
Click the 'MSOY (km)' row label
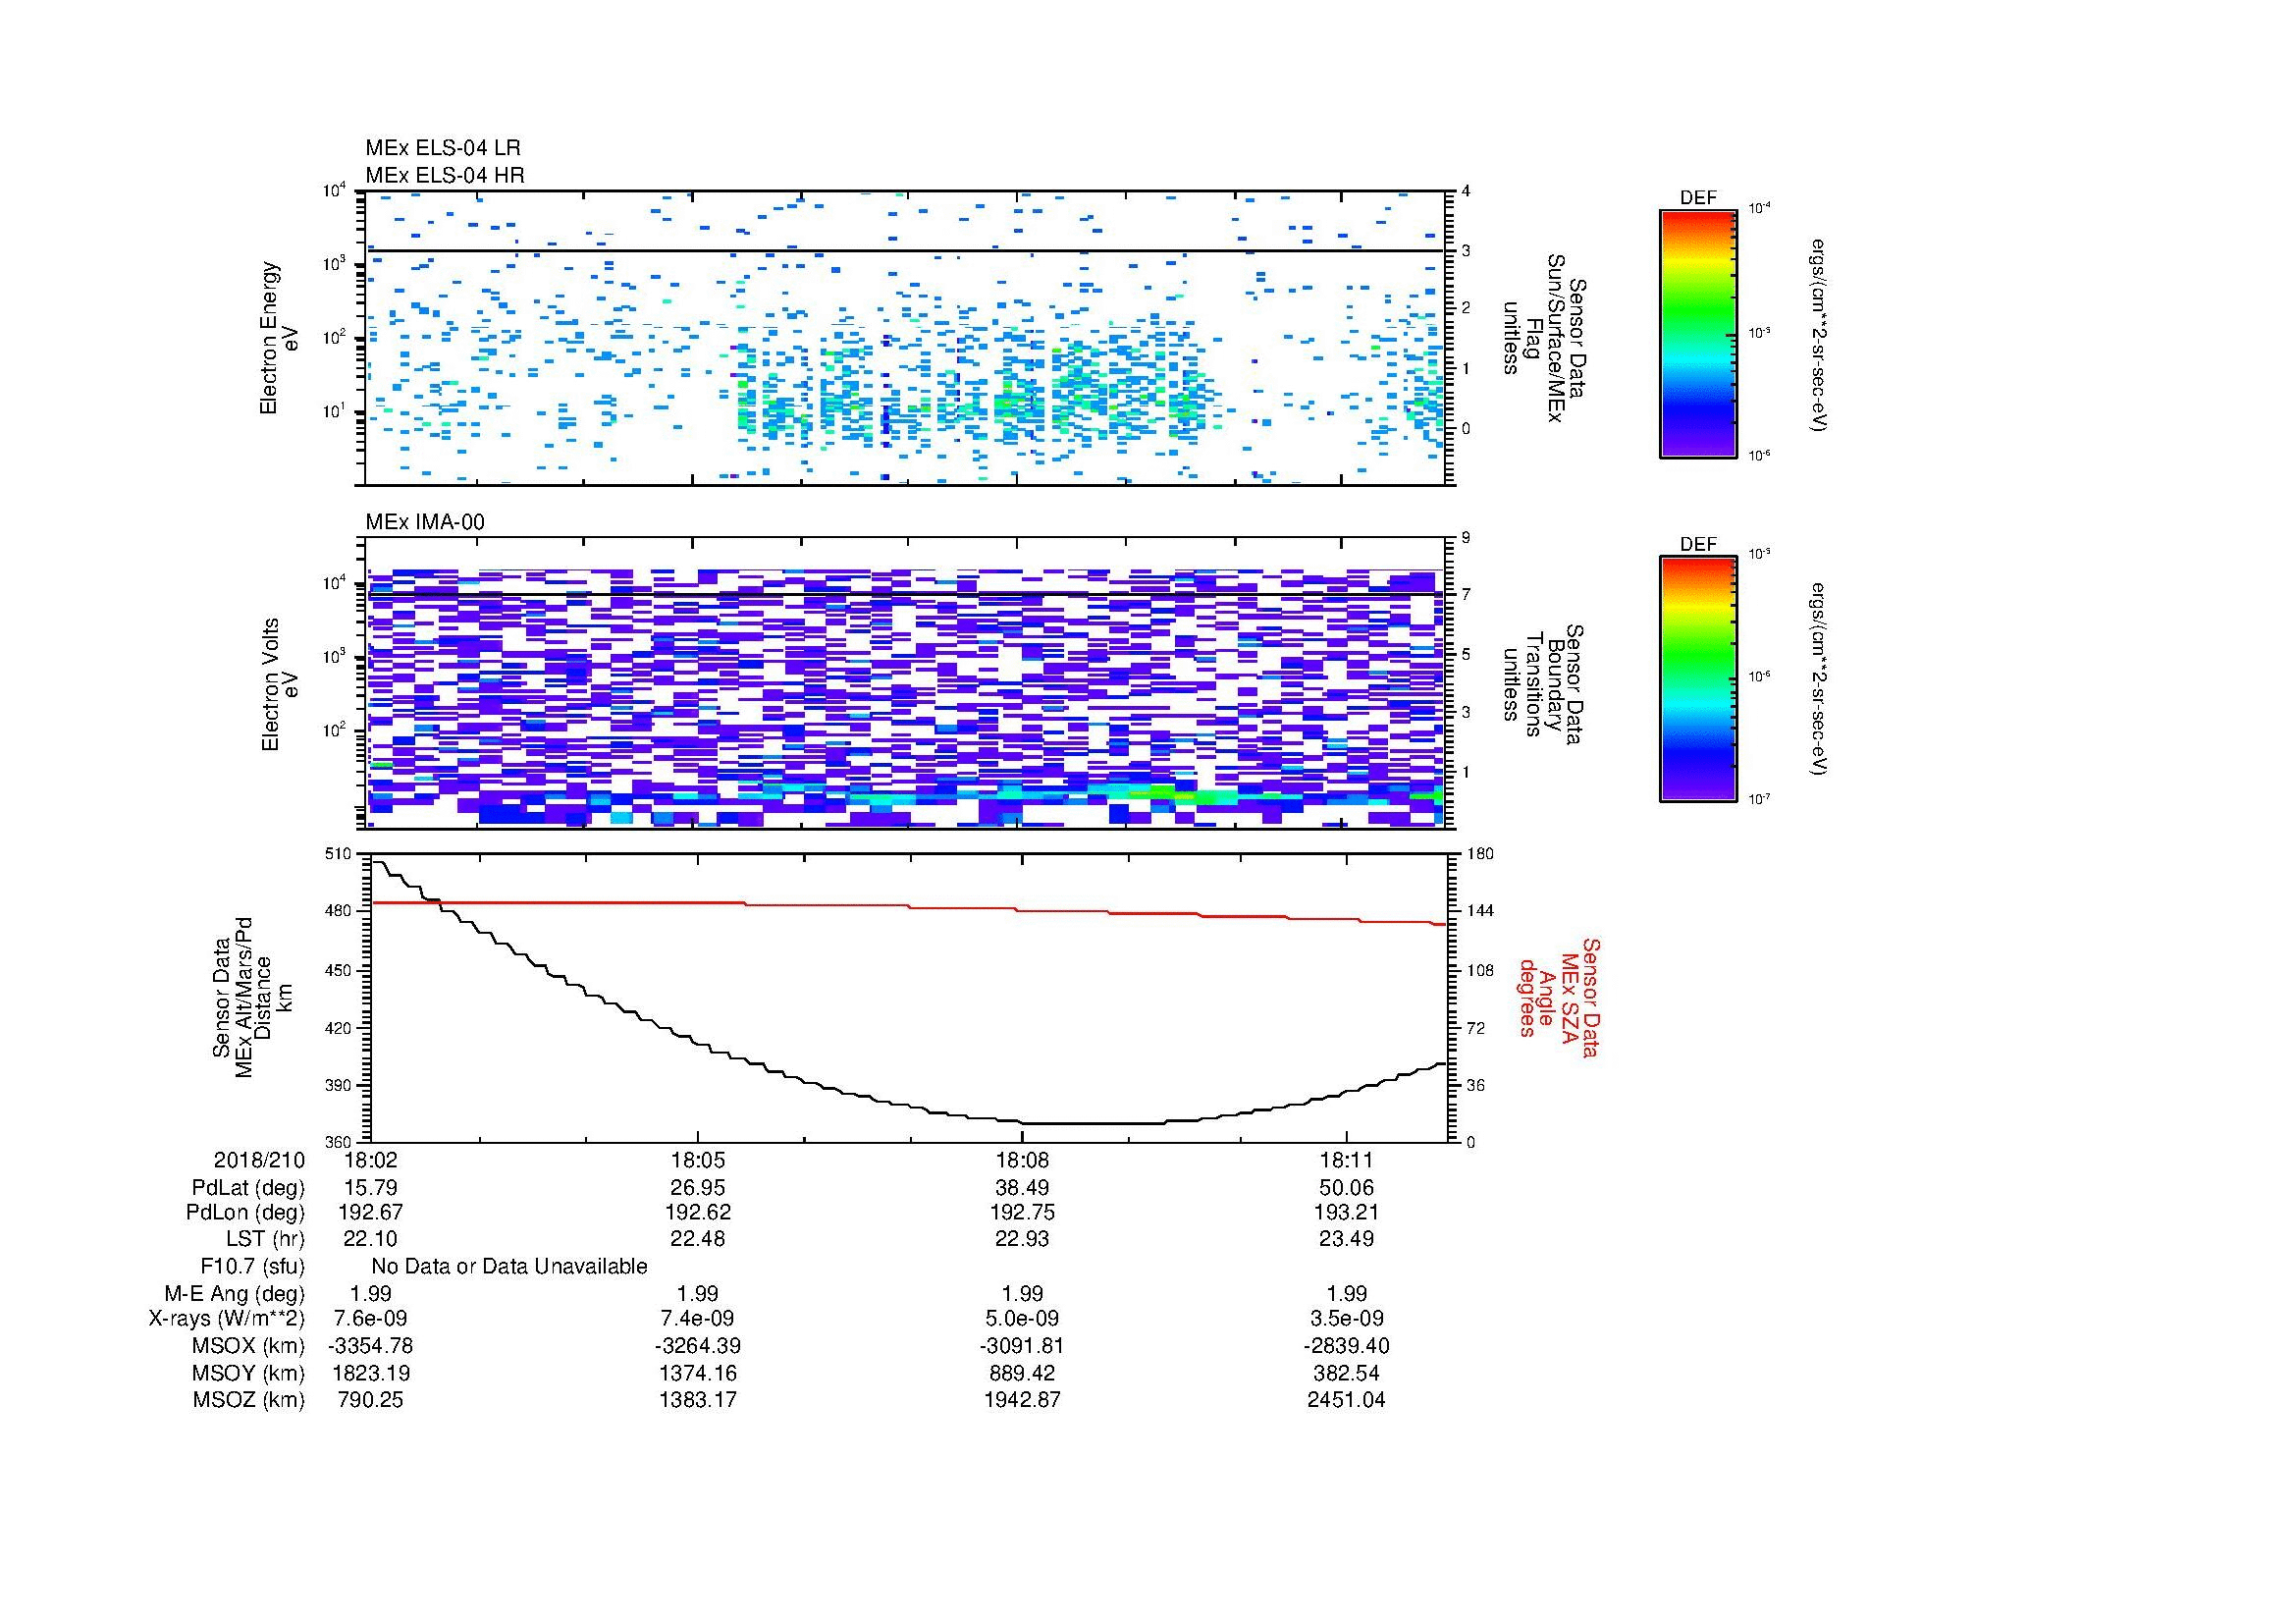[249, 1373]
